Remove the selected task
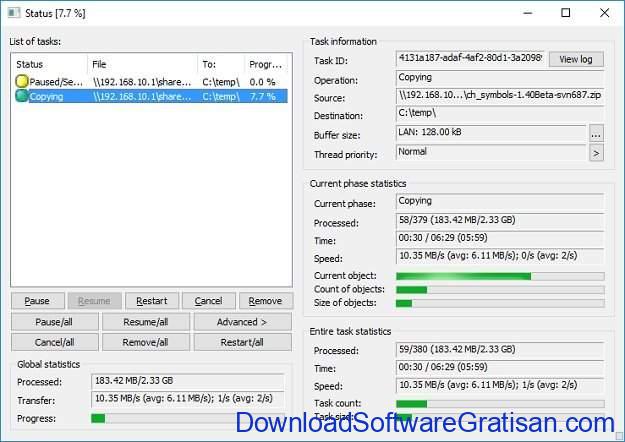625x442 pixels. coord(265,301)
